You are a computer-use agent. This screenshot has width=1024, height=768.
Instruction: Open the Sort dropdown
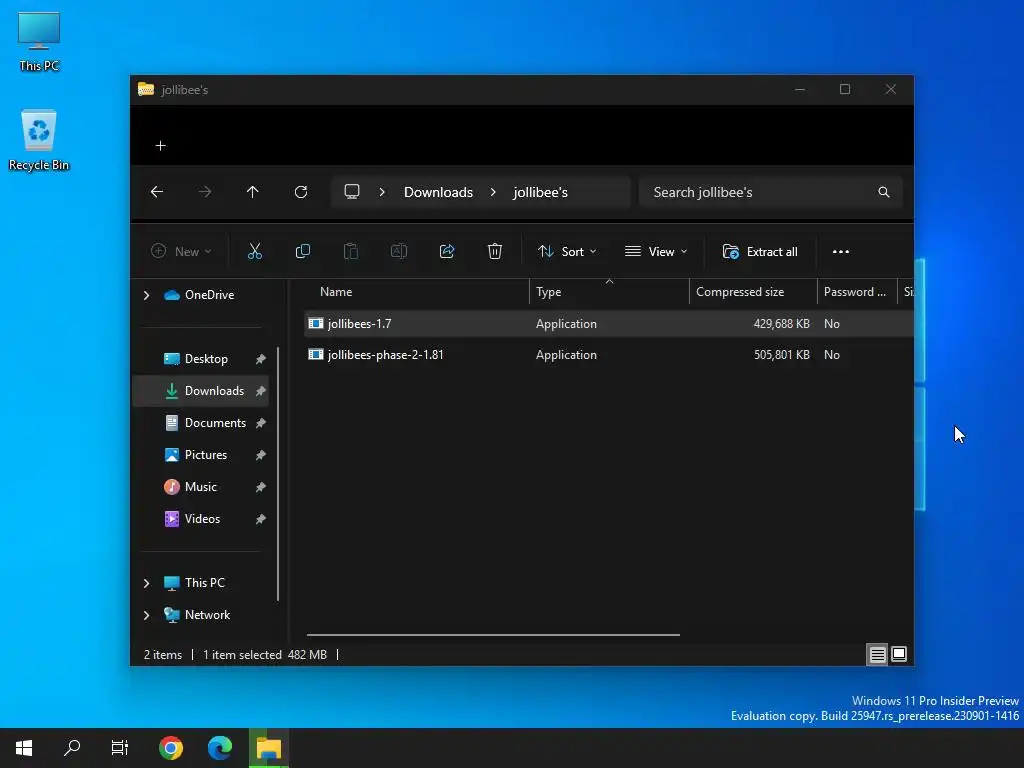click(567, 251)
